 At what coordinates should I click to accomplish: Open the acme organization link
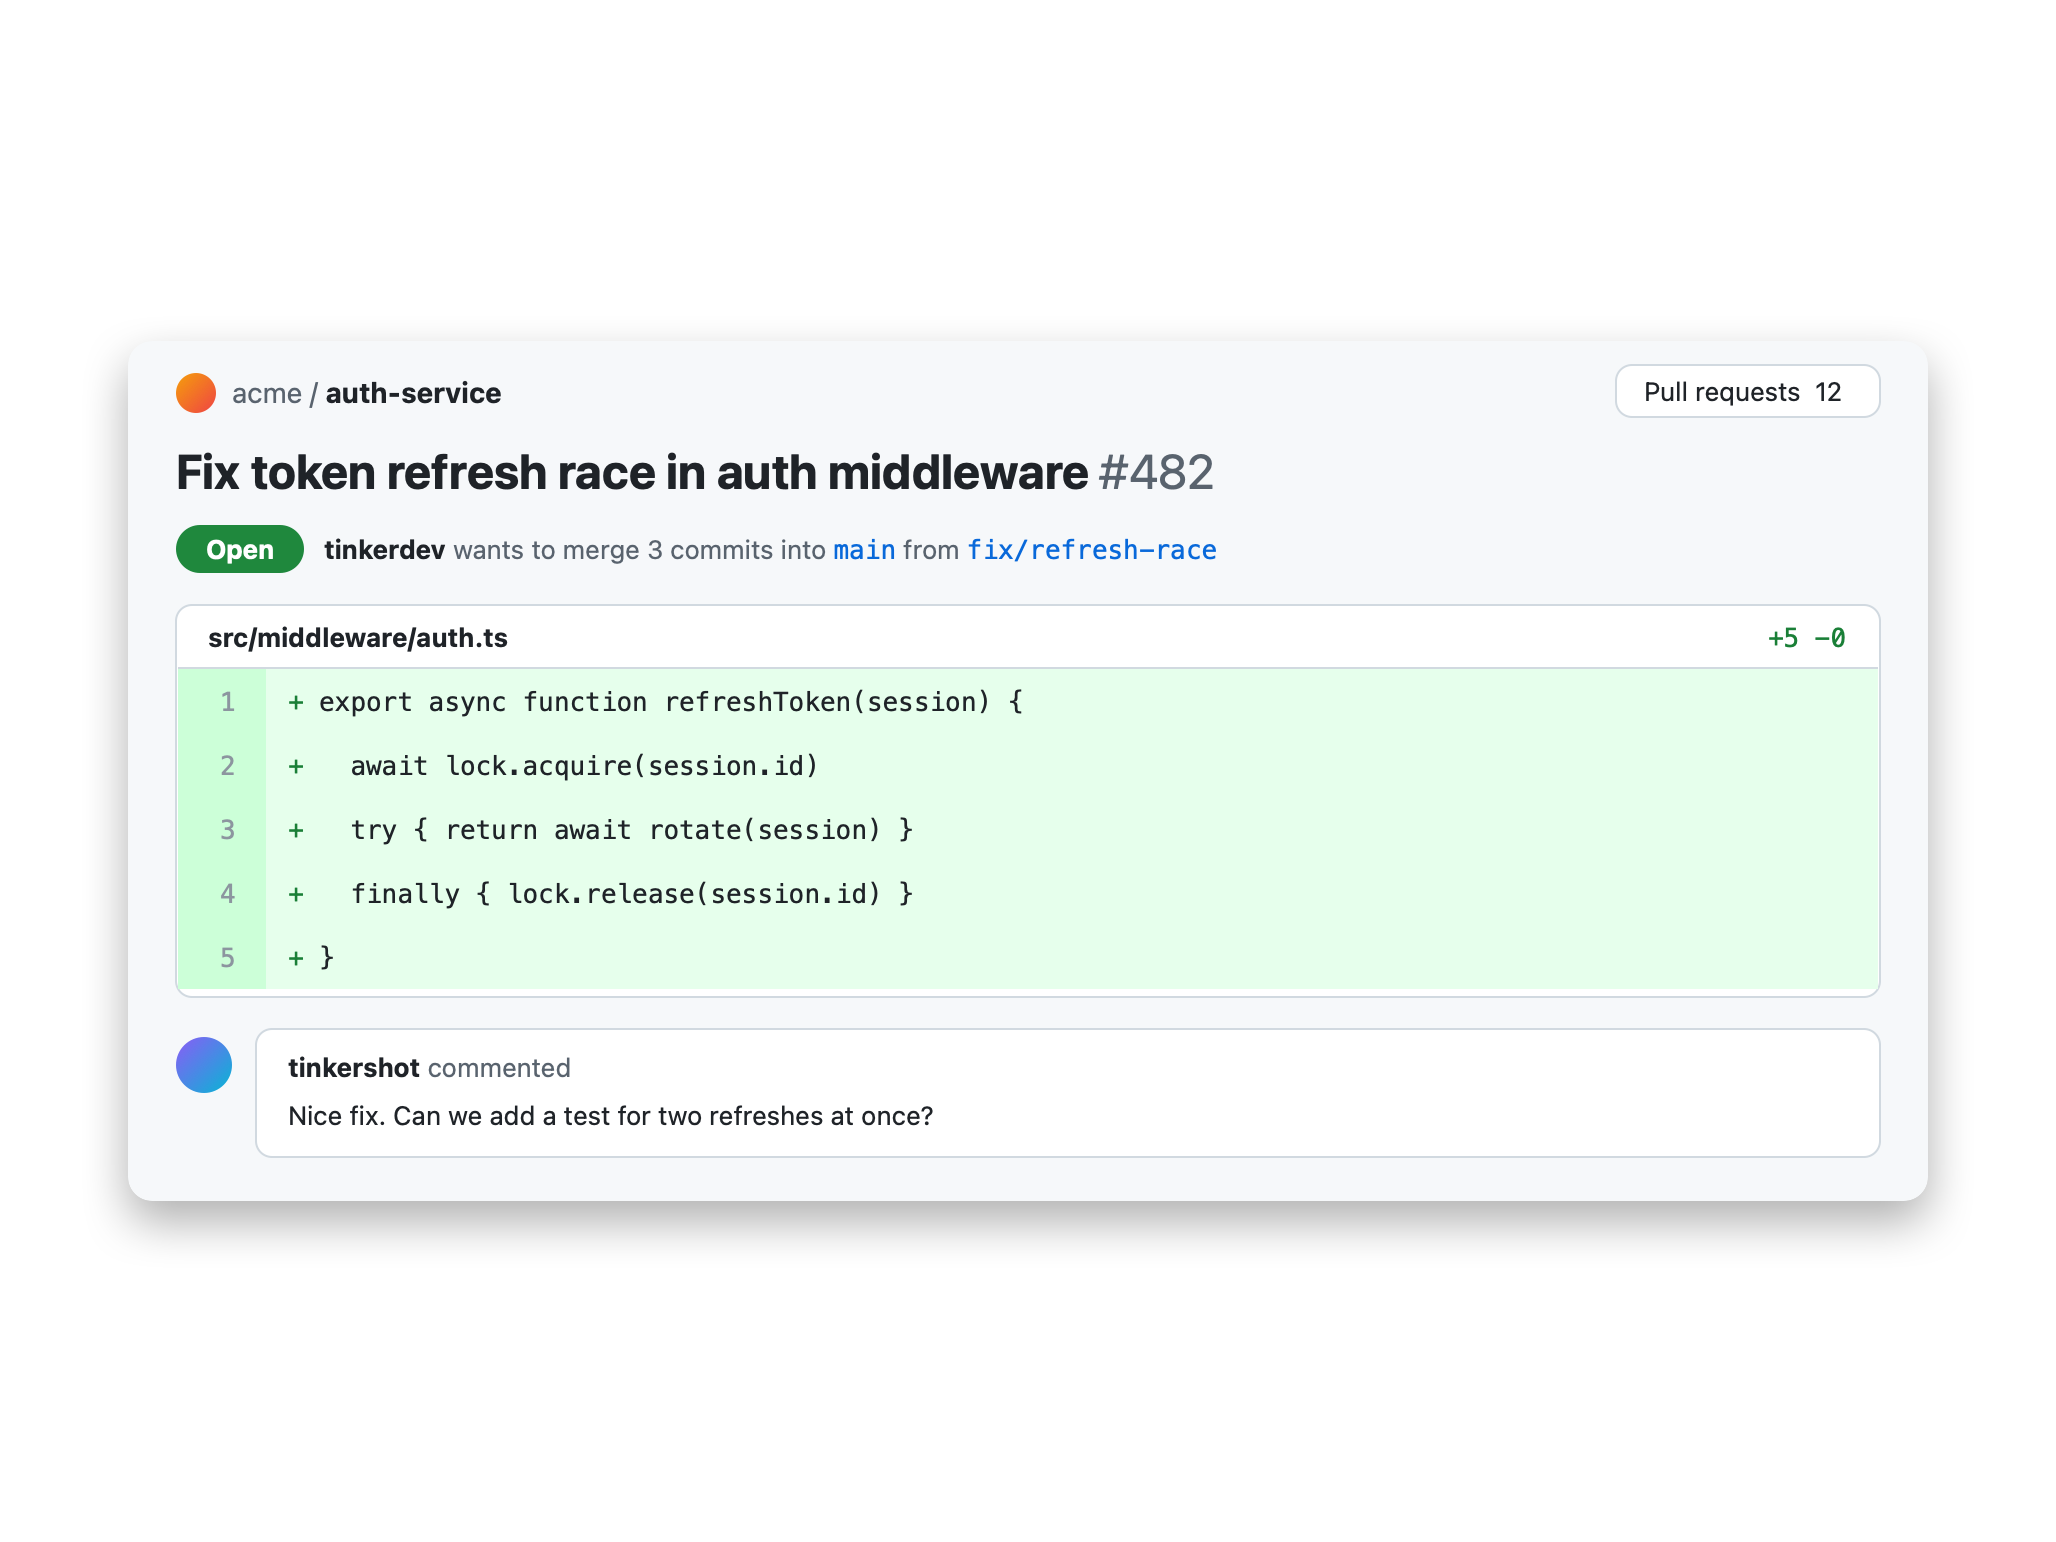click(x=266, y=393)
